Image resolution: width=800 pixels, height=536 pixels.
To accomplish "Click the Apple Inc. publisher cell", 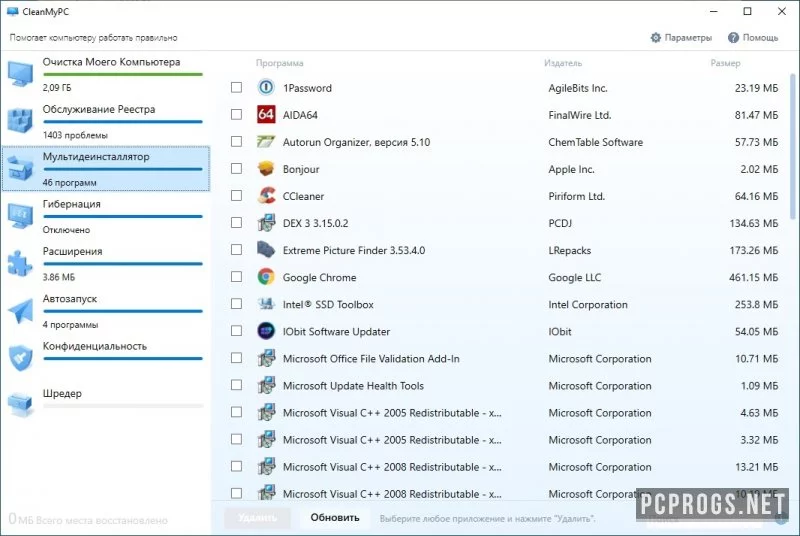I will 571,169.
